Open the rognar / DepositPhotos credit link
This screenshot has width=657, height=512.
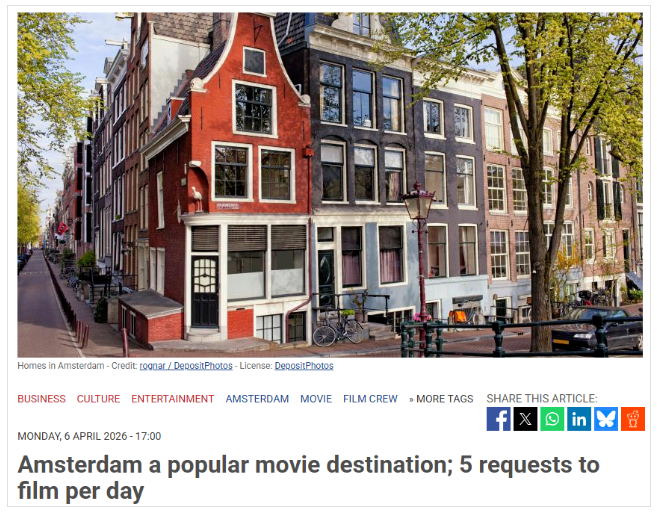(x=186, y=366)
